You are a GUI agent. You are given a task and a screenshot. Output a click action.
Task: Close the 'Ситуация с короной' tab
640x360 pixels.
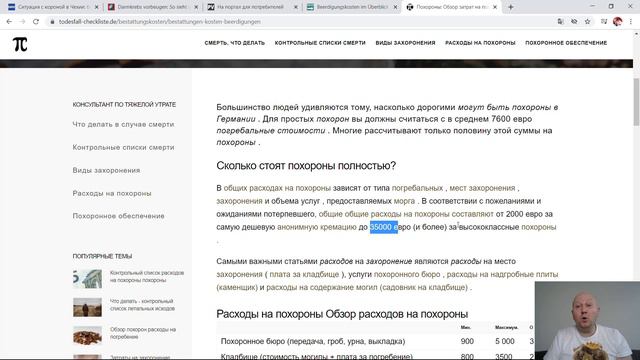(96, 7)
